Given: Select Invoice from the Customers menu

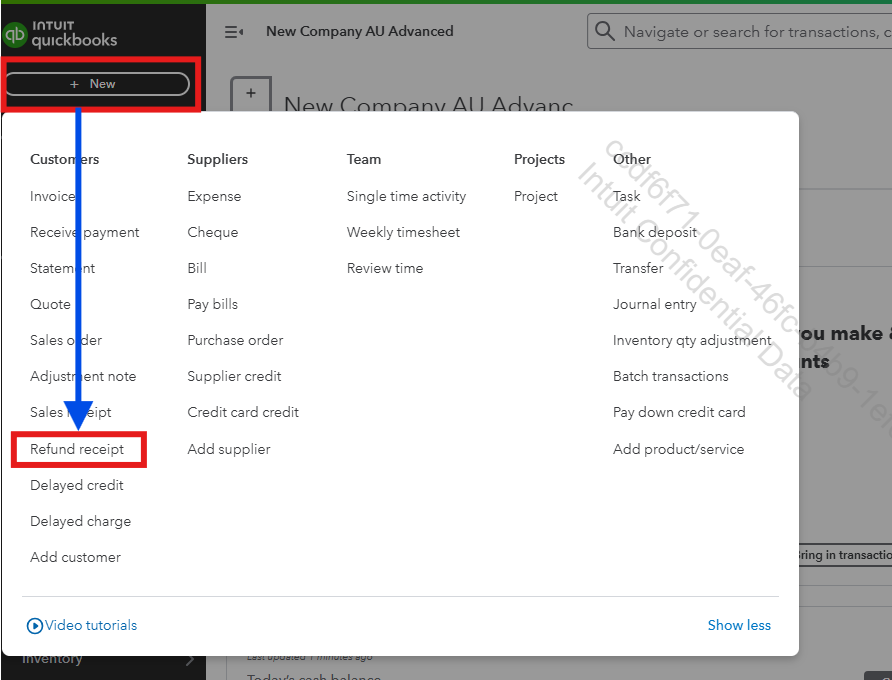Looking at the screenshot, I should [x=52, y=196].
